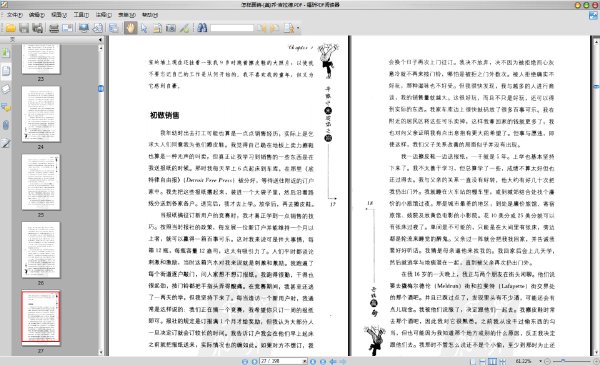Click the binoculars Find icon

click(202, 28)
